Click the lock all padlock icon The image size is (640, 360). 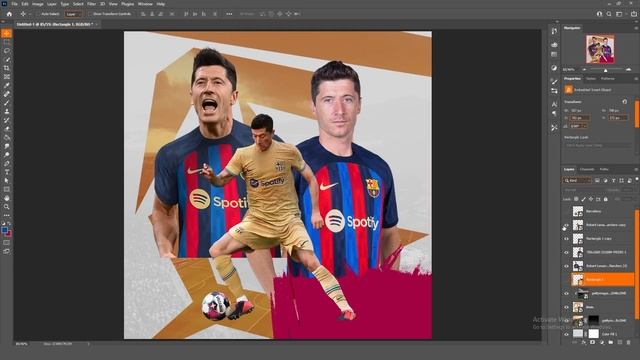pyautogui.click(x=606, y=199)
